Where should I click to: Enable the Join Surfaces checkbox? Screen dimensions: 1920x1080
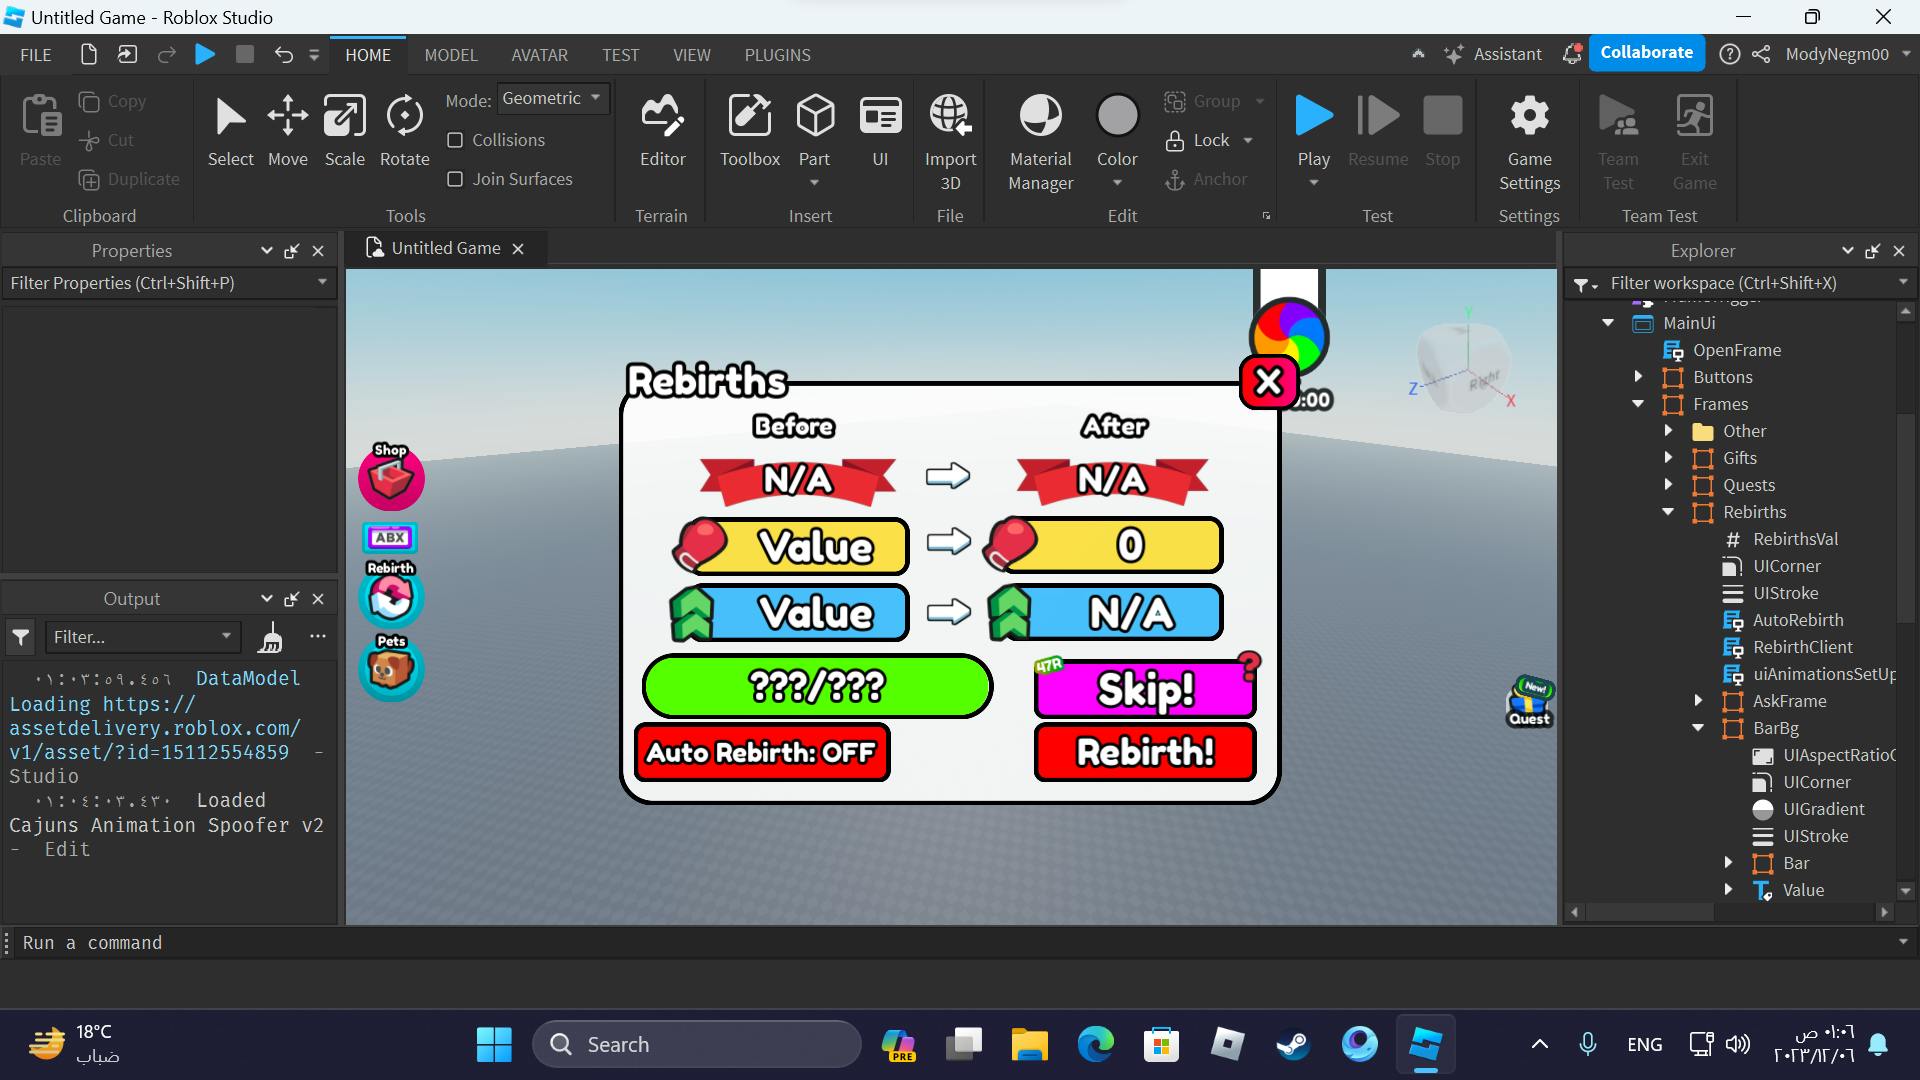point(455,179)
